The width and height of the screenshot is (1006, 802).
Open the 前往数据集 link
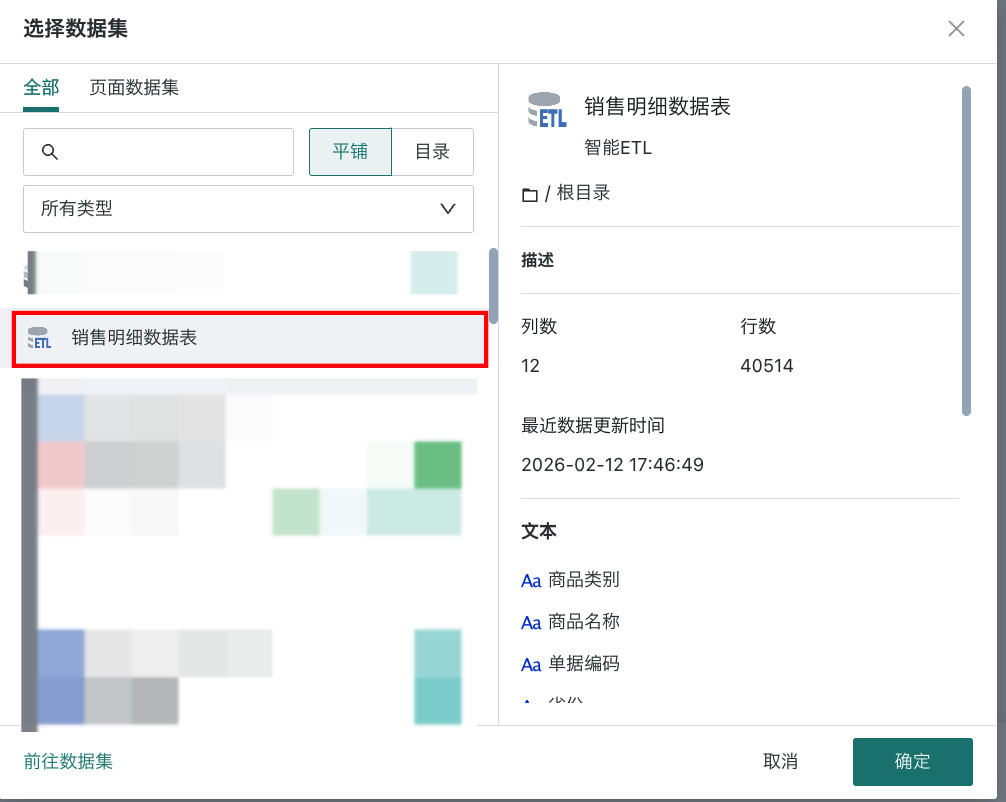[x=68, y=761]
